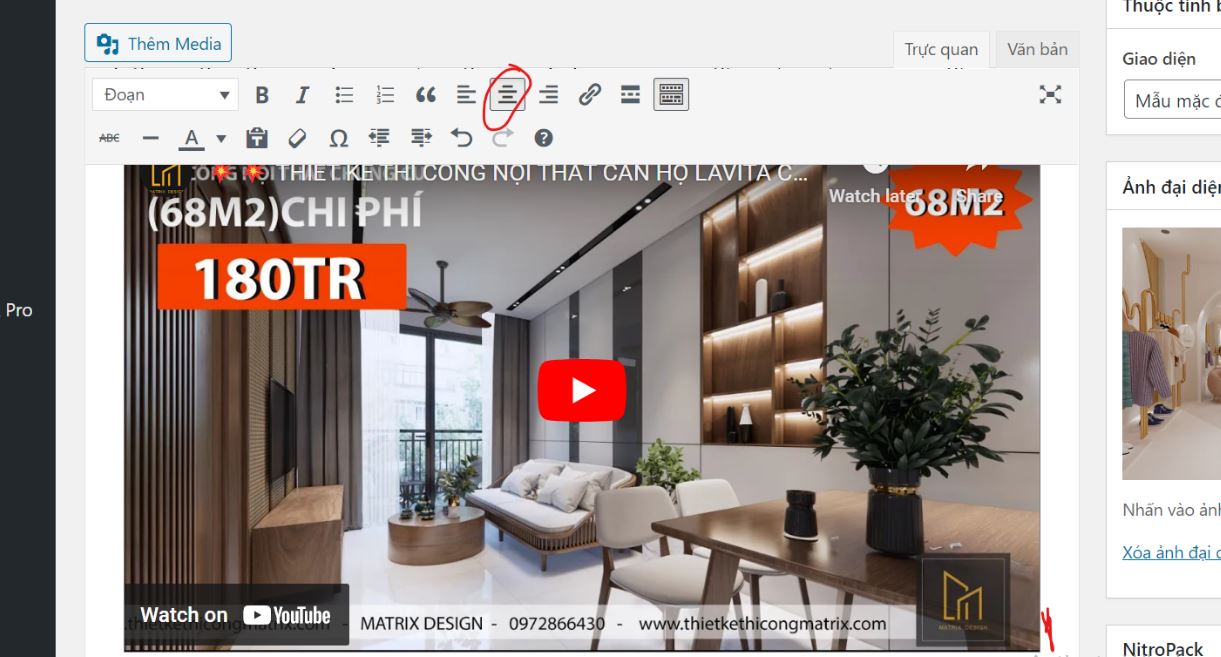Switch to the Trực quan tab
The width and height of the screenshot is (1221, 657).
click(x=940, y=49)
